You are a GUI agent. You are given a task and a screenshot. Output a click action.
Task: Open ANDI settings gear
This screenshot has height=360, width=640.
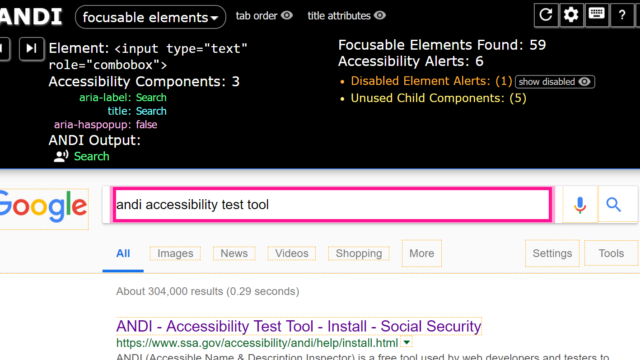(571, 15)
